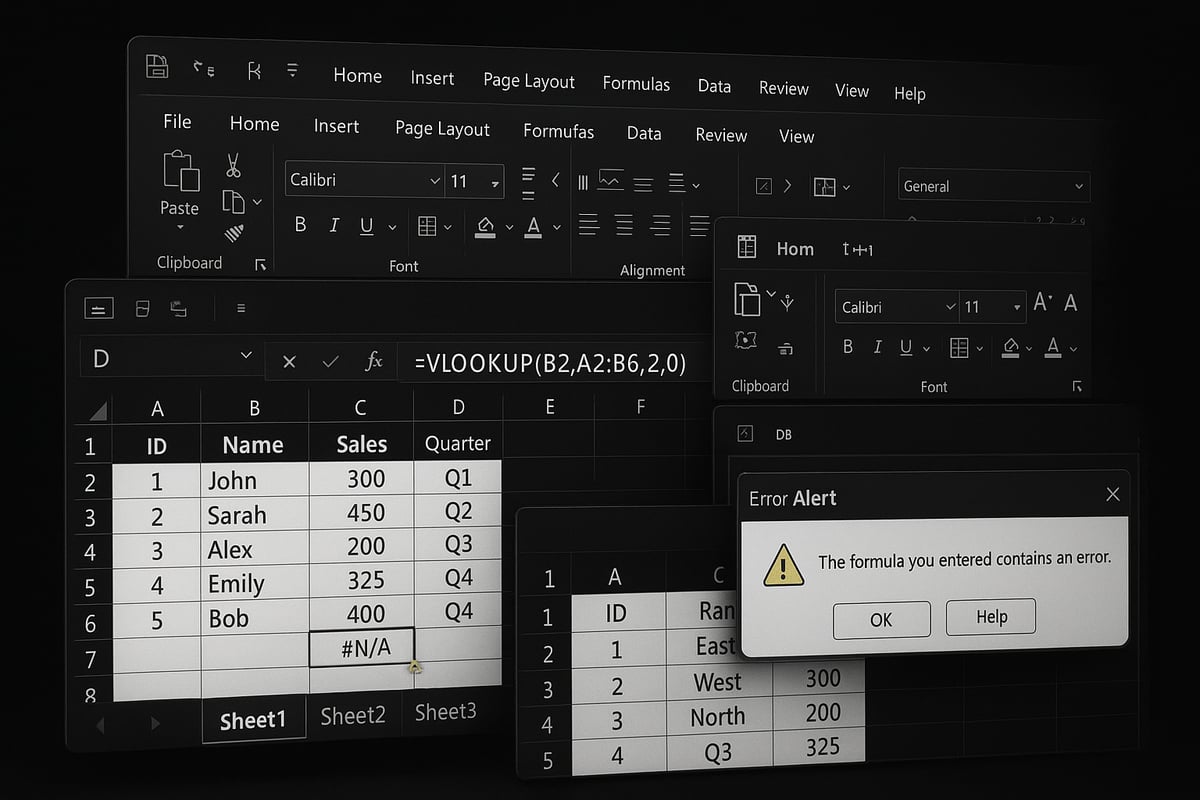Toggle italic formatting

click(x=334, y=225)
